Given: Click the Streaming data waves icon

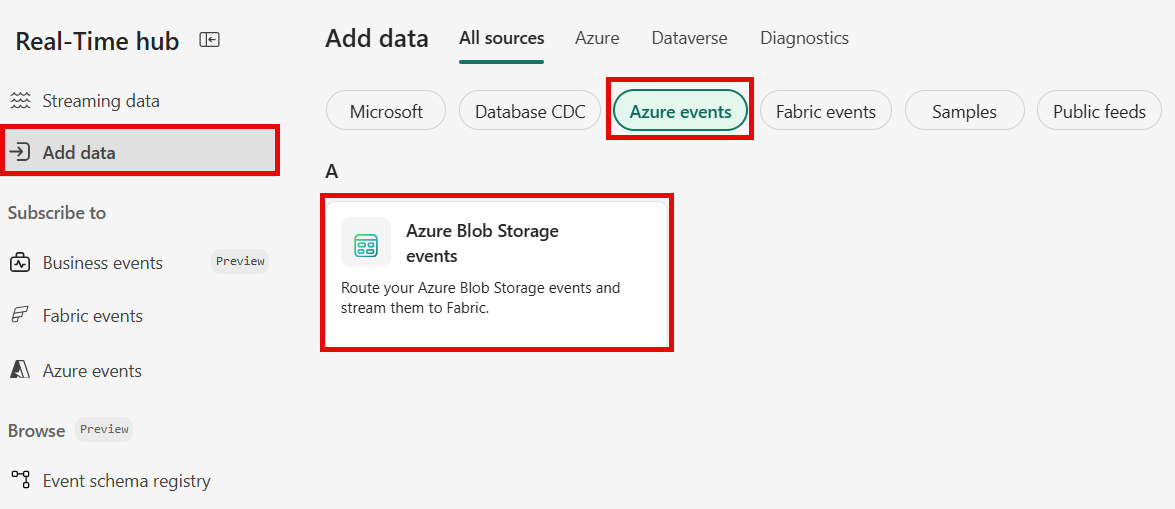Looking at the screenshot, I should click(20, 101).
